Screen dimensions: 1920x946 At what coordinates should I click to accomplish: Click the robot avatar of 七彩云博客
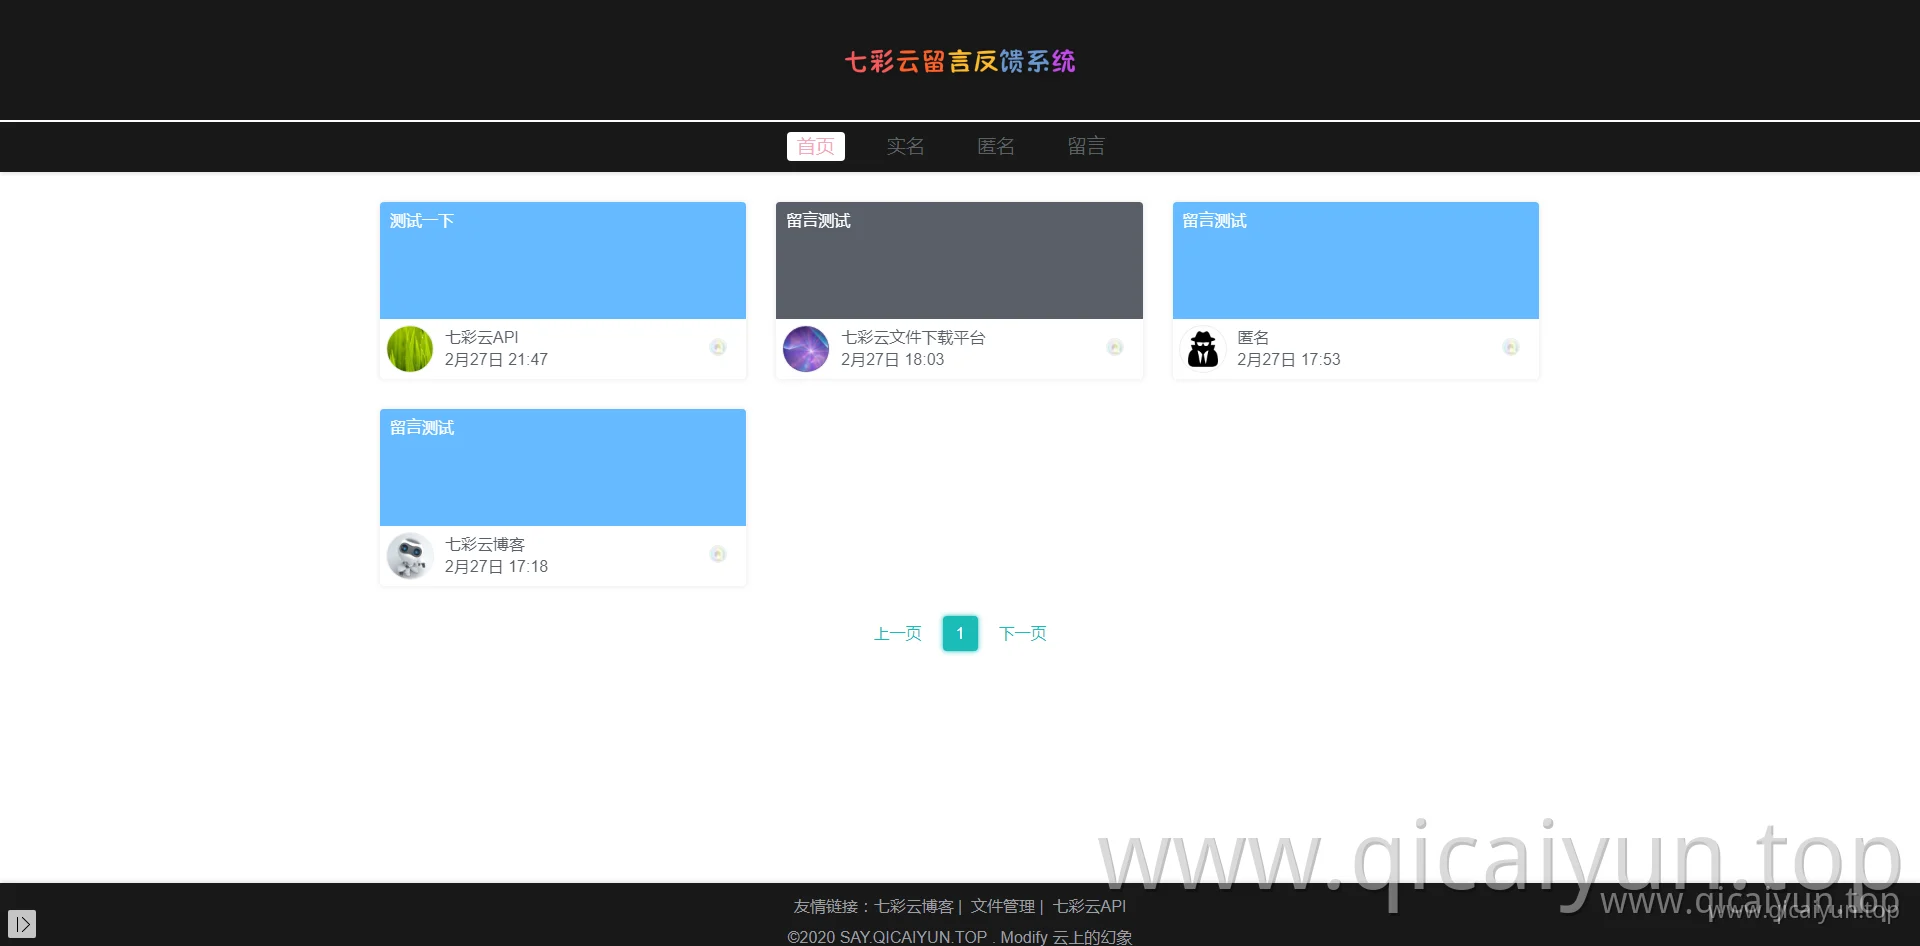click(x=410, y=556)
